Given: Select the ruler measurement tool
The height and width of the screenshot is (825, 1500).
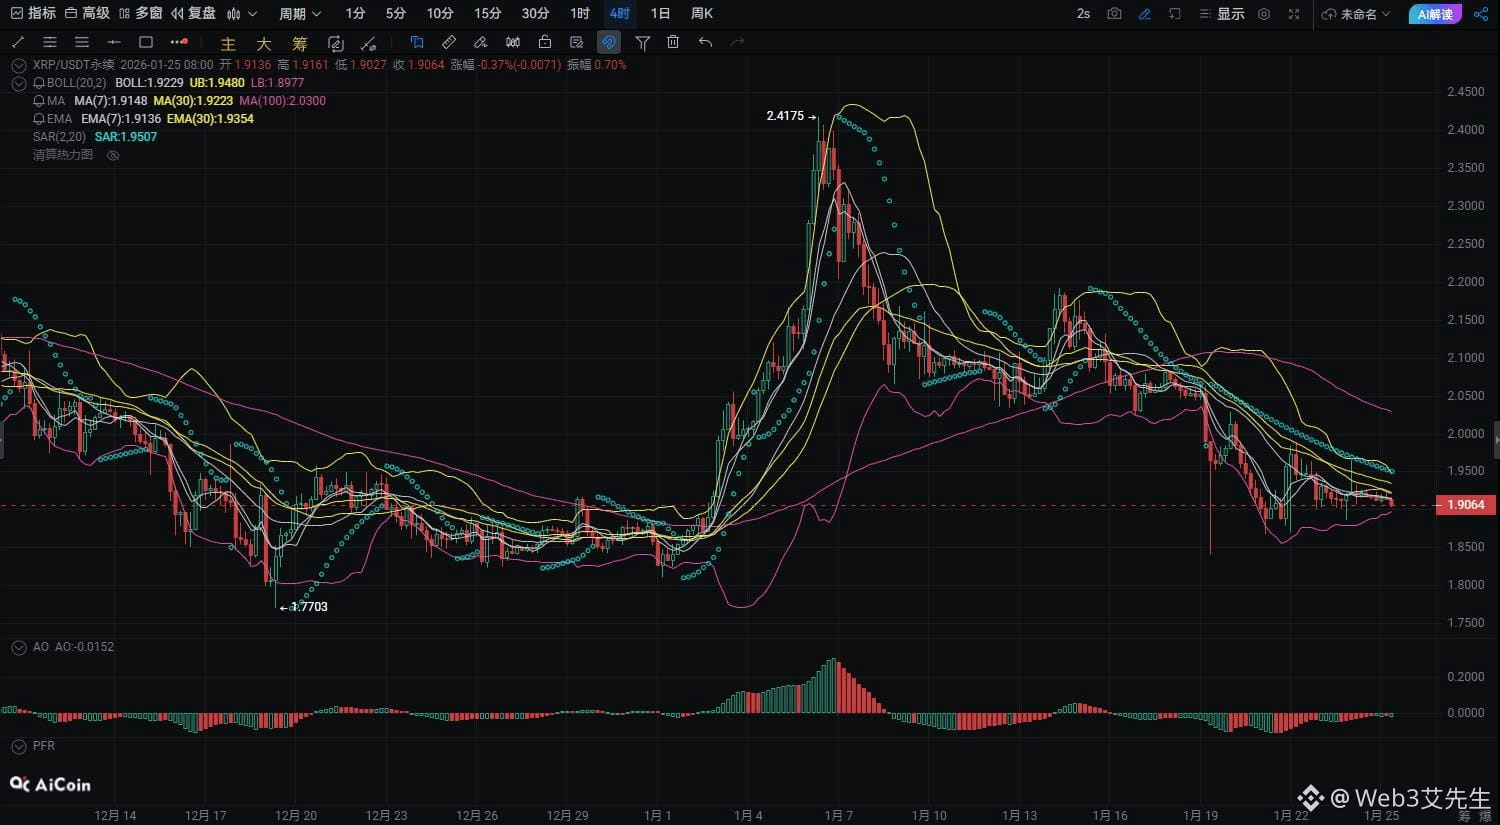Looking at the screenshot, I should 449,42.
